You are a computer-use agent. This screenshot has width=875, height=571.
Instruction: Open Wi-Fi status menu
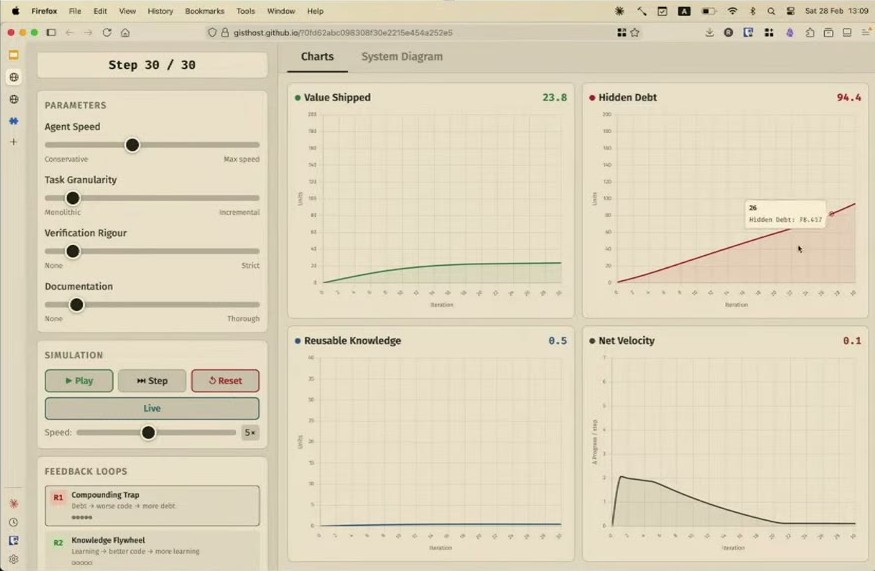tap(732, 11)
